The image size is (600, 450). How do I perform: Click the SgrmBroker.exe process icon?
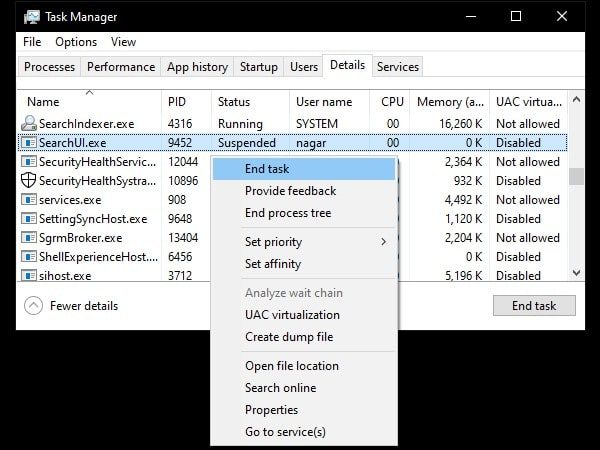(28, 238)
